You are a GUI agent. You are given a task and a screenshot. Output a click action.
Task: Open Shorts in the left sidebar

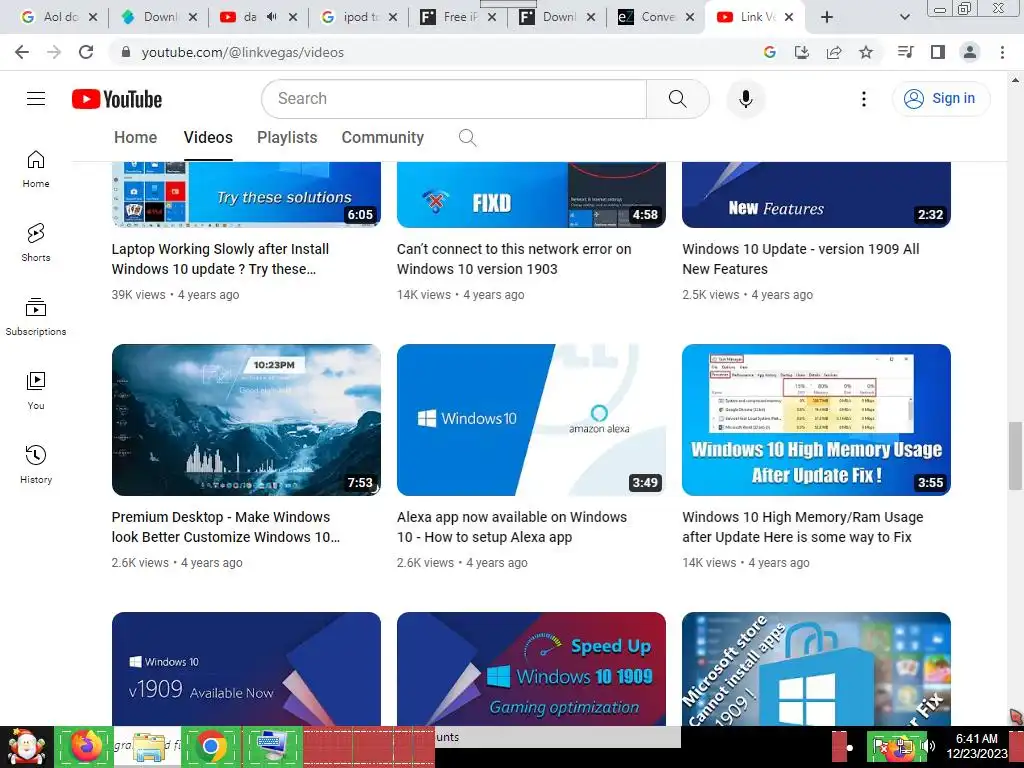[36, 243]
